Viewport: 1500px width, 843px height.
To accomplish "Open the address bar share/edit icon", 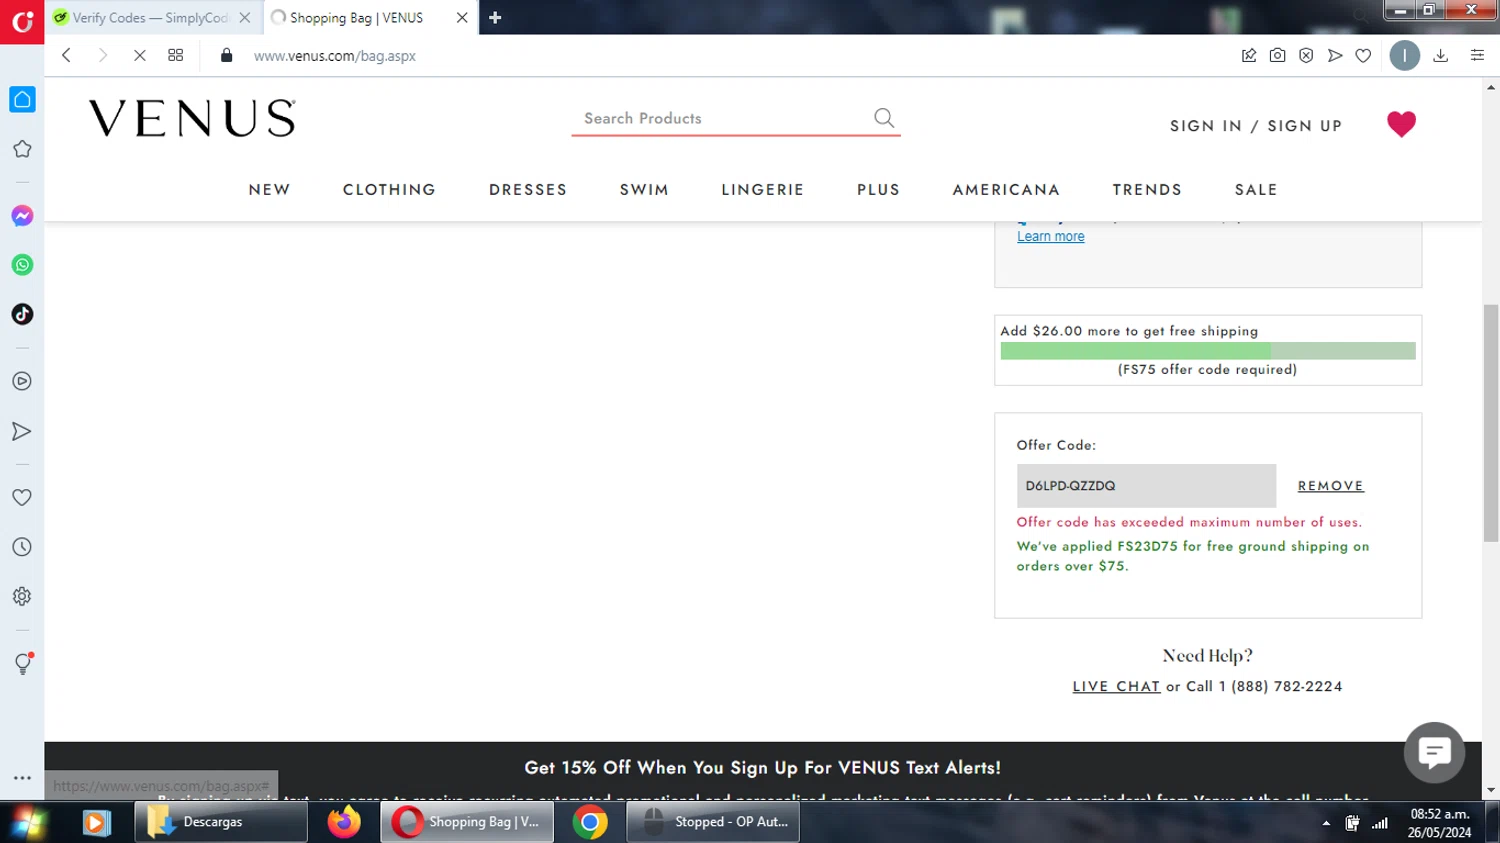I will (x=1249, y=56).
